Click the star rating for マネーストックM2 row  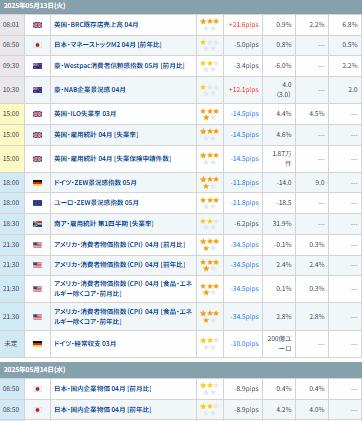click(209, 45)
